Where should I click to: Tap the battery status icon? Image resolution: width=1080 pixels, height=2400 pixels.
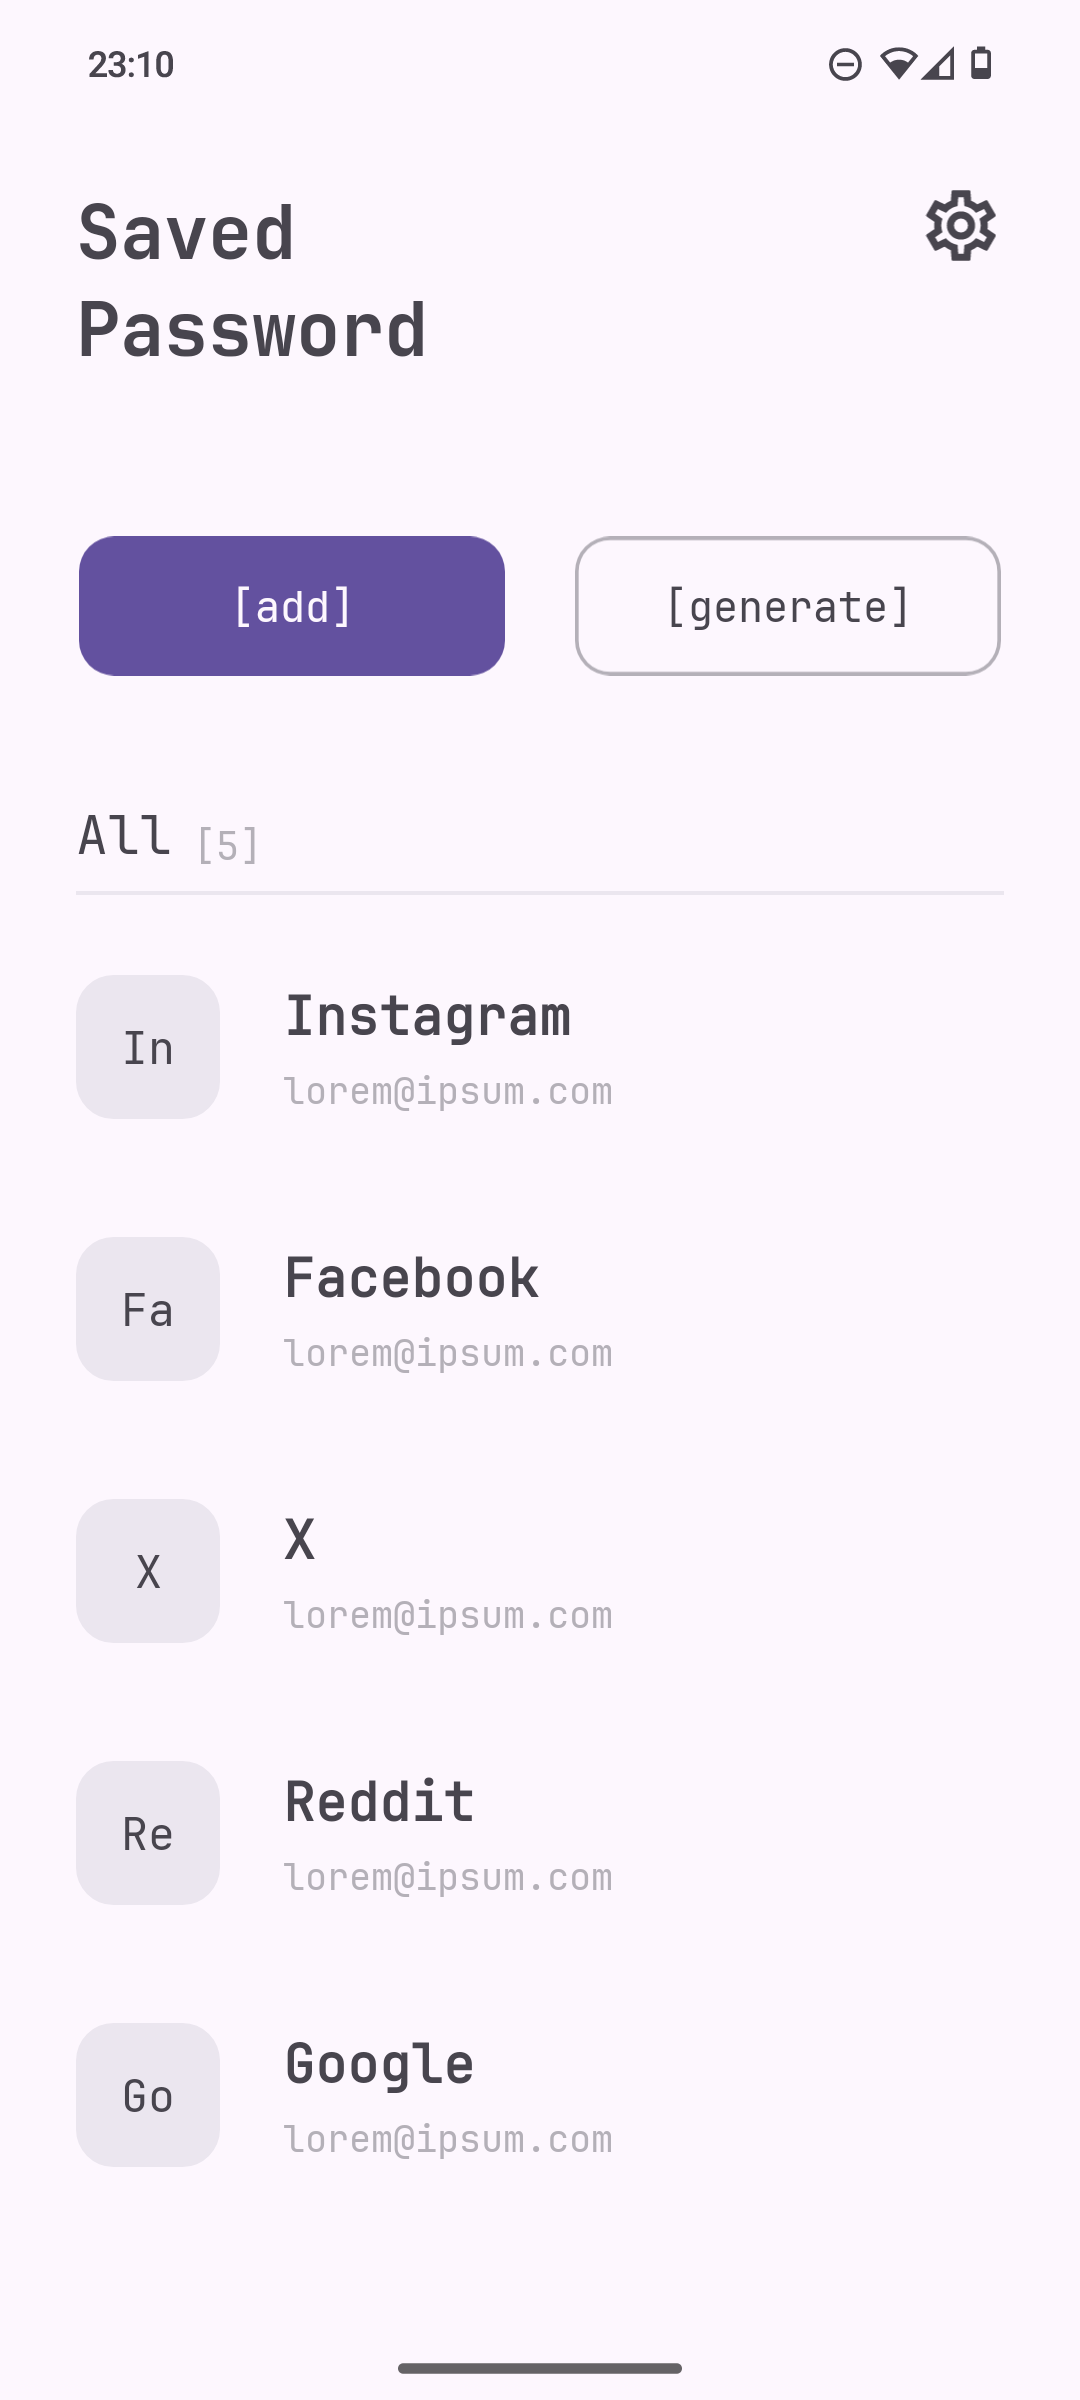tap(981, 64)
